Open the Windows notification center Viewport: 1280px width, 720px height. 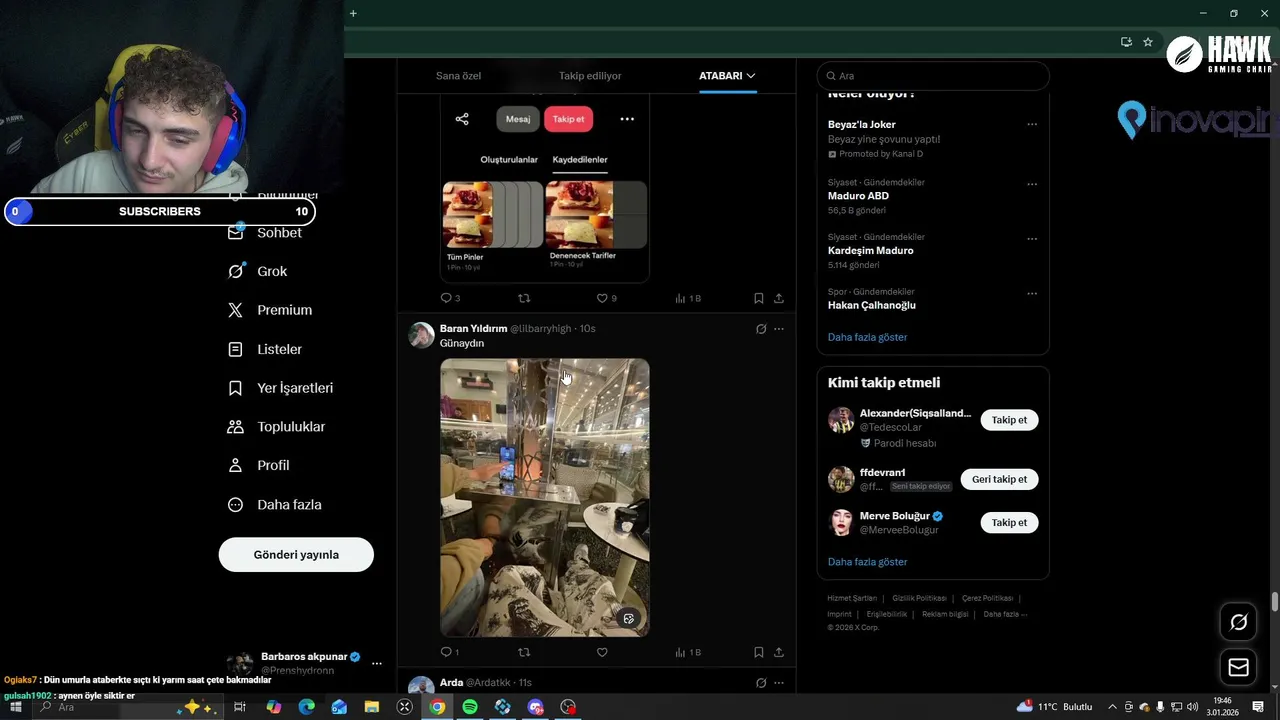coord(1258,707)
